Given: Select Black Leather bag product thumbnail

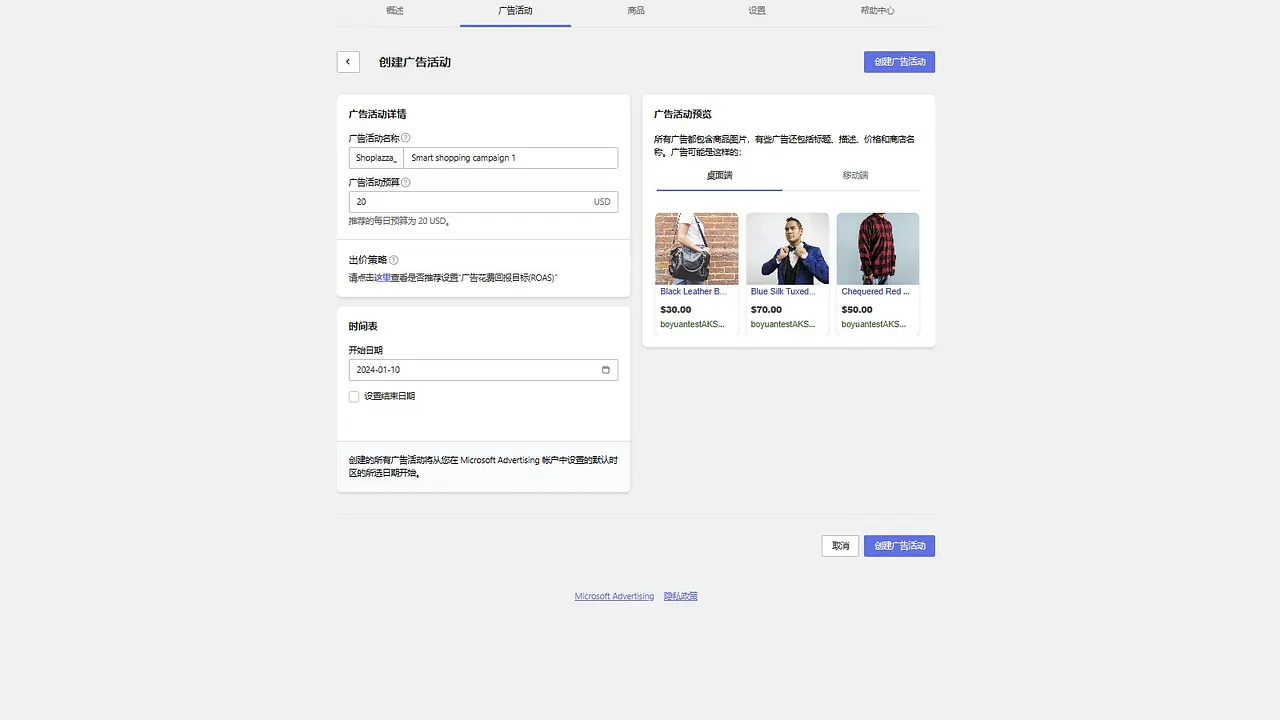Looking at the screenshot, I should (697, 249).
